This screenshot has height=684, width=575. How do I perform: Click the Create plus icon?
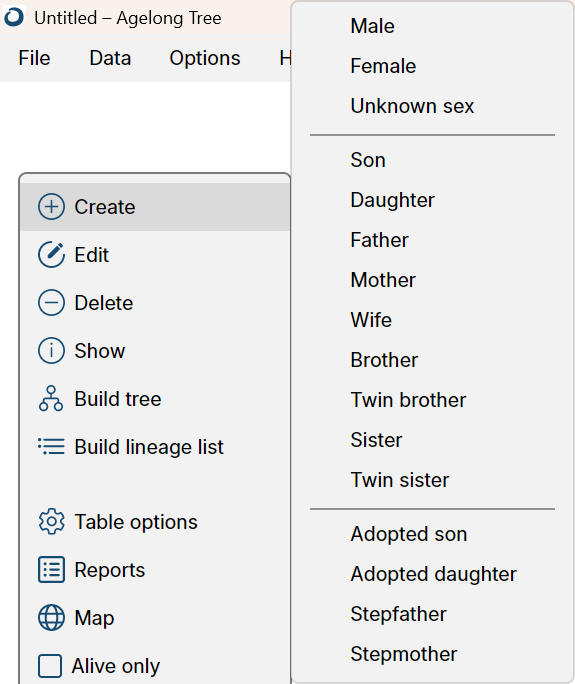pyautogui.click(x=51, y=206)
